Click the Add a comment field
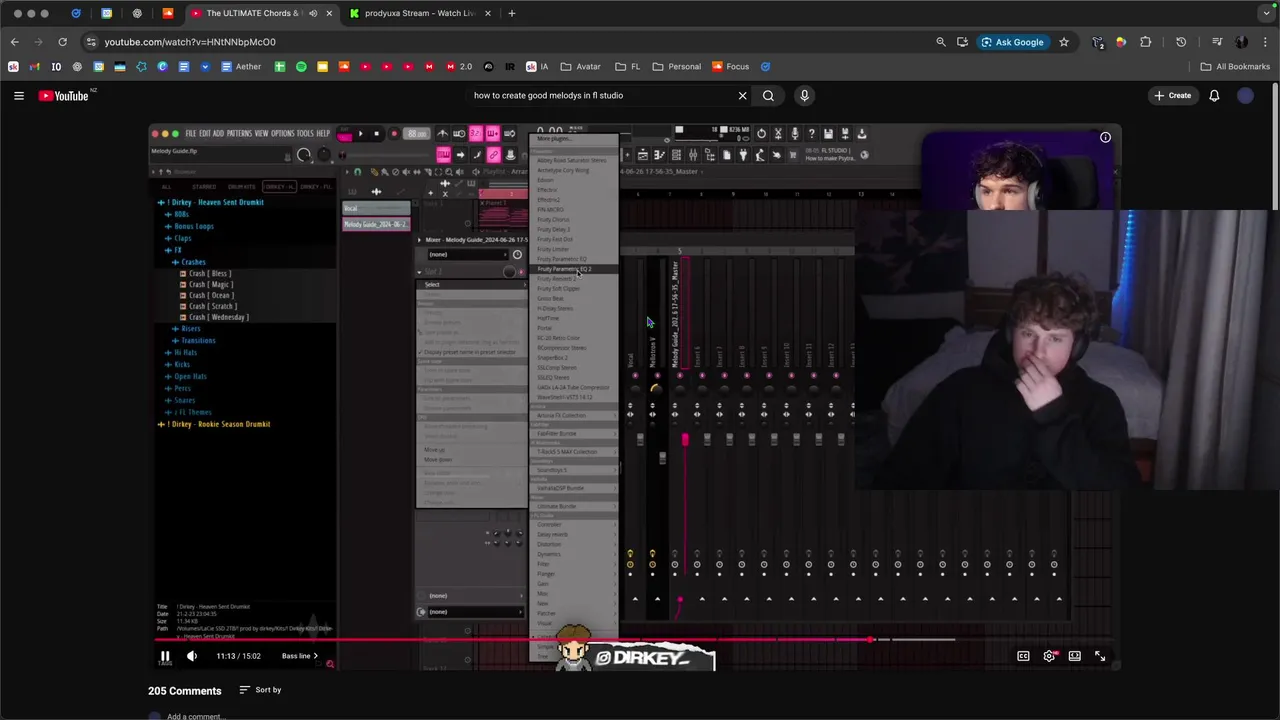Image resolution: width=1280 pixels, height=720 pixels. click(195, 716)
